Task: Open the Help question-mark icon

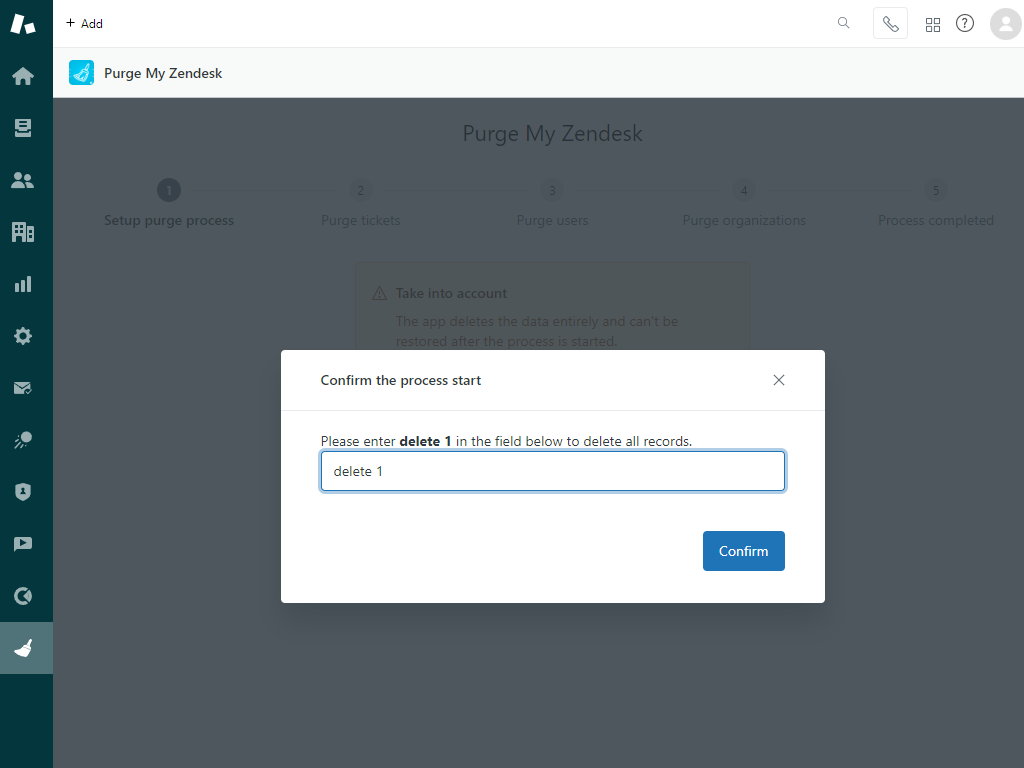Action: click(x=965, y=23)
